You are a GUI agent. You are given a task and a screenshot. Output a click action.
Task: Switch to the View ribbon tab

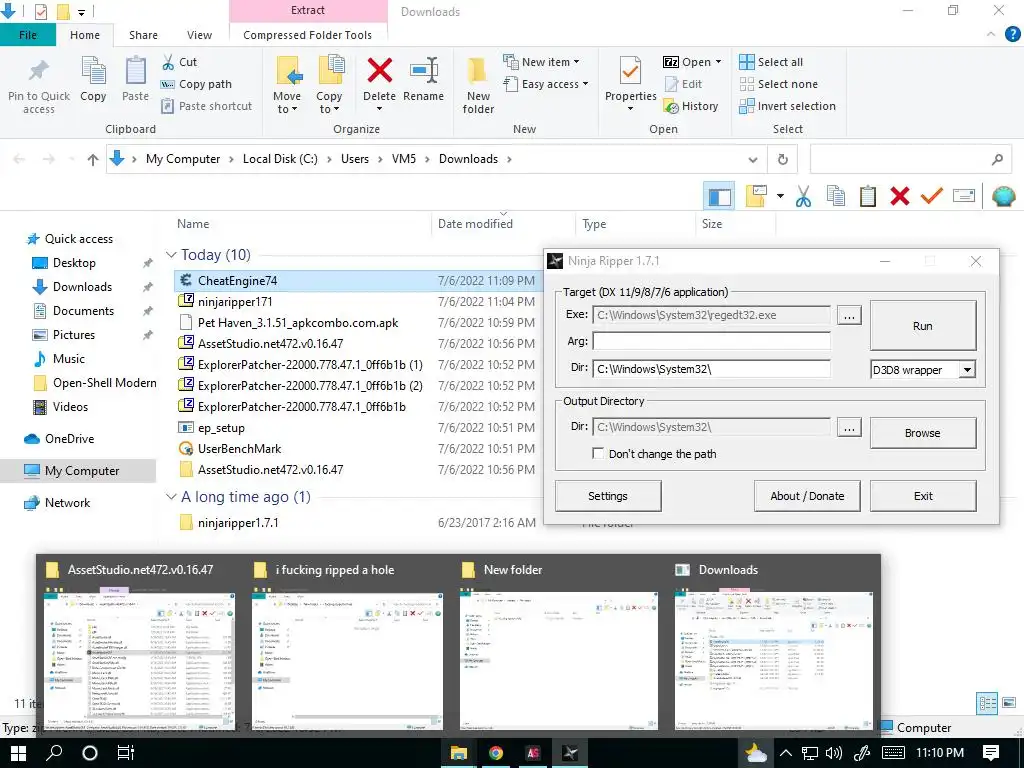(x=199, y=35)
